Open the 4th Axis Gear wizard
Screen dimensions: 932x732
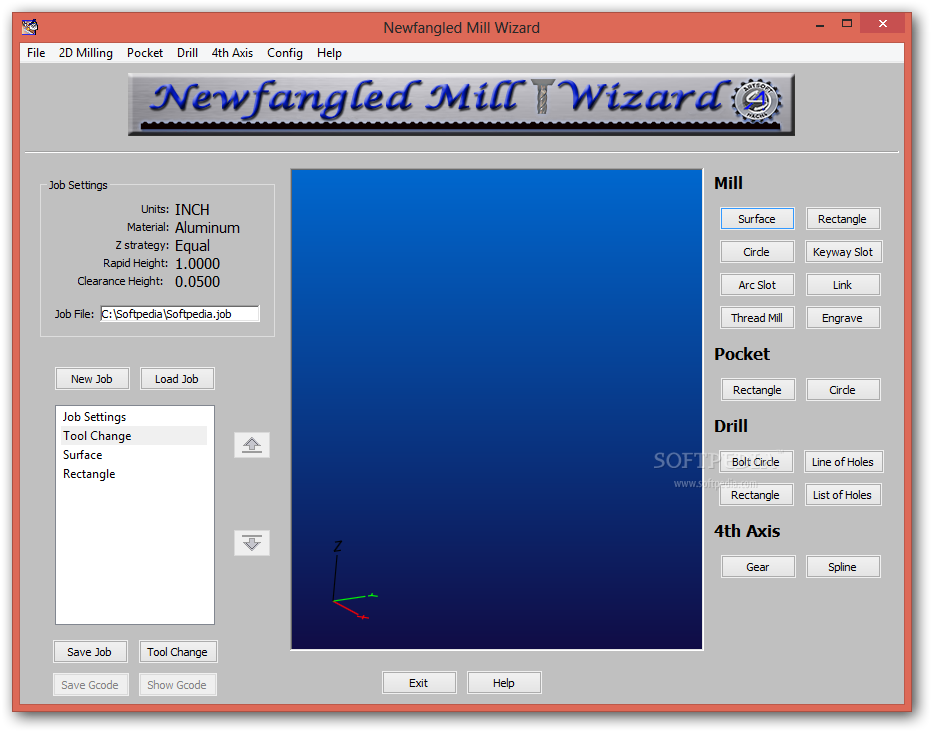pos(757,567)
